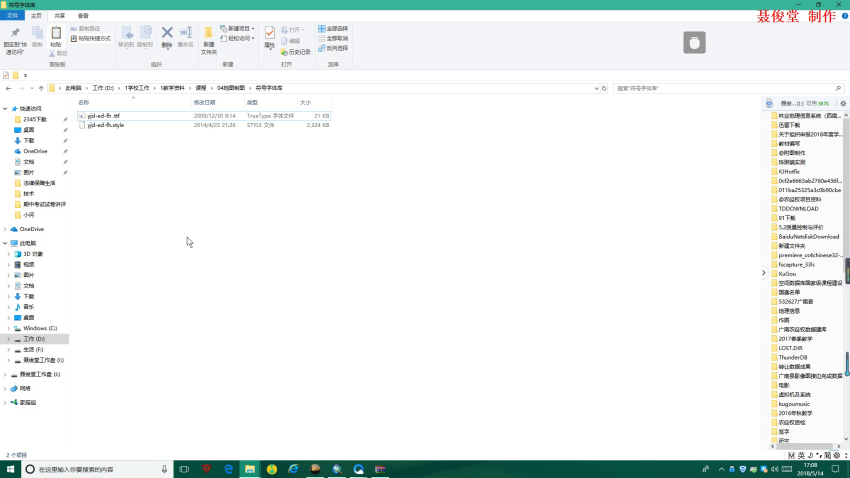Click the search box for 符号字体库

pyautogui.click(x=728, y=88)
